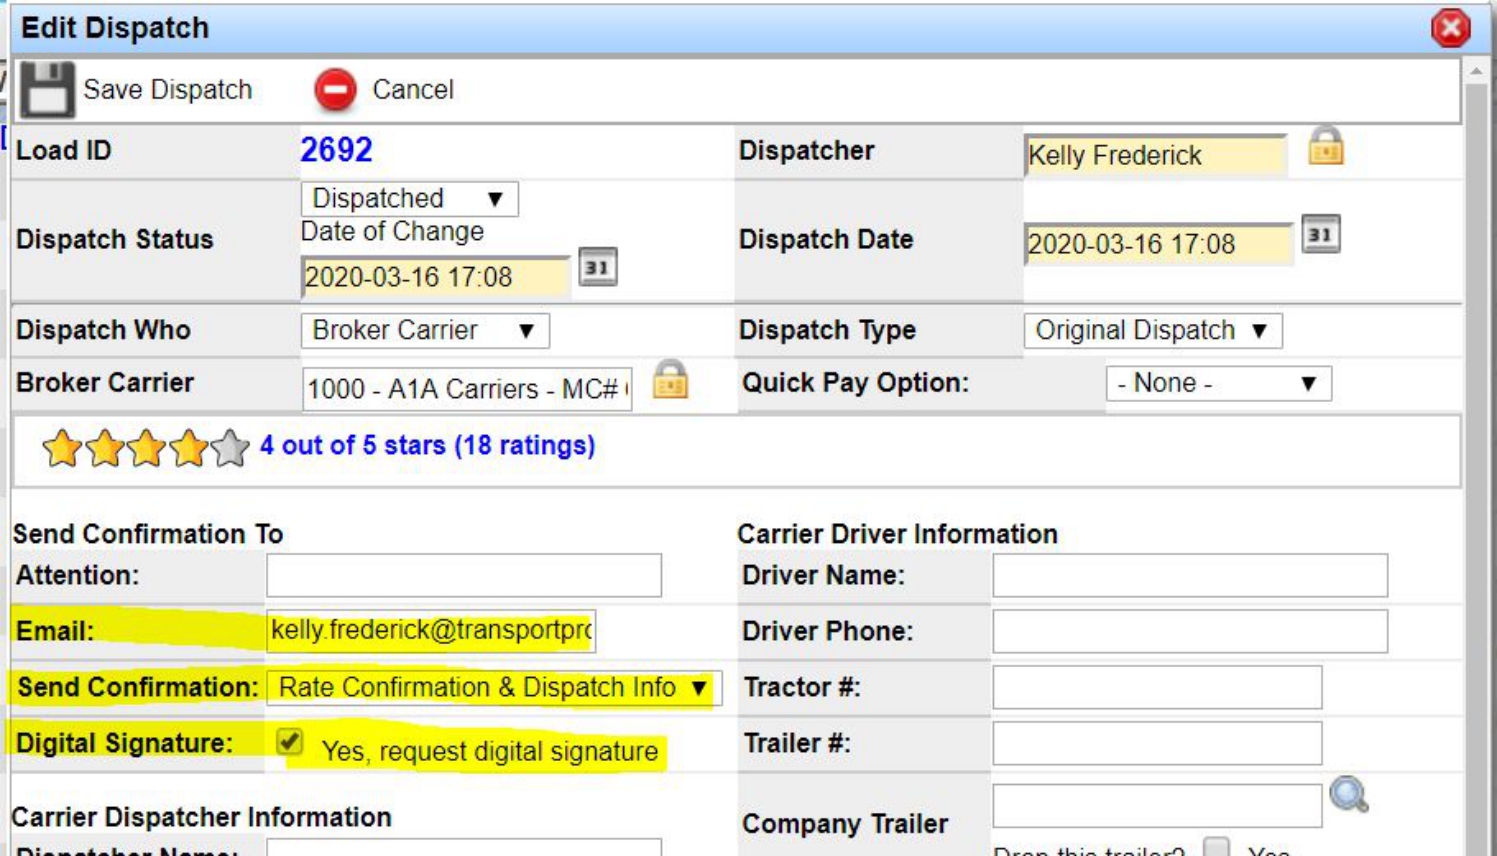Click the star rating icons
Viewport: 1497px width, 856px height.
tap(146, 448)
